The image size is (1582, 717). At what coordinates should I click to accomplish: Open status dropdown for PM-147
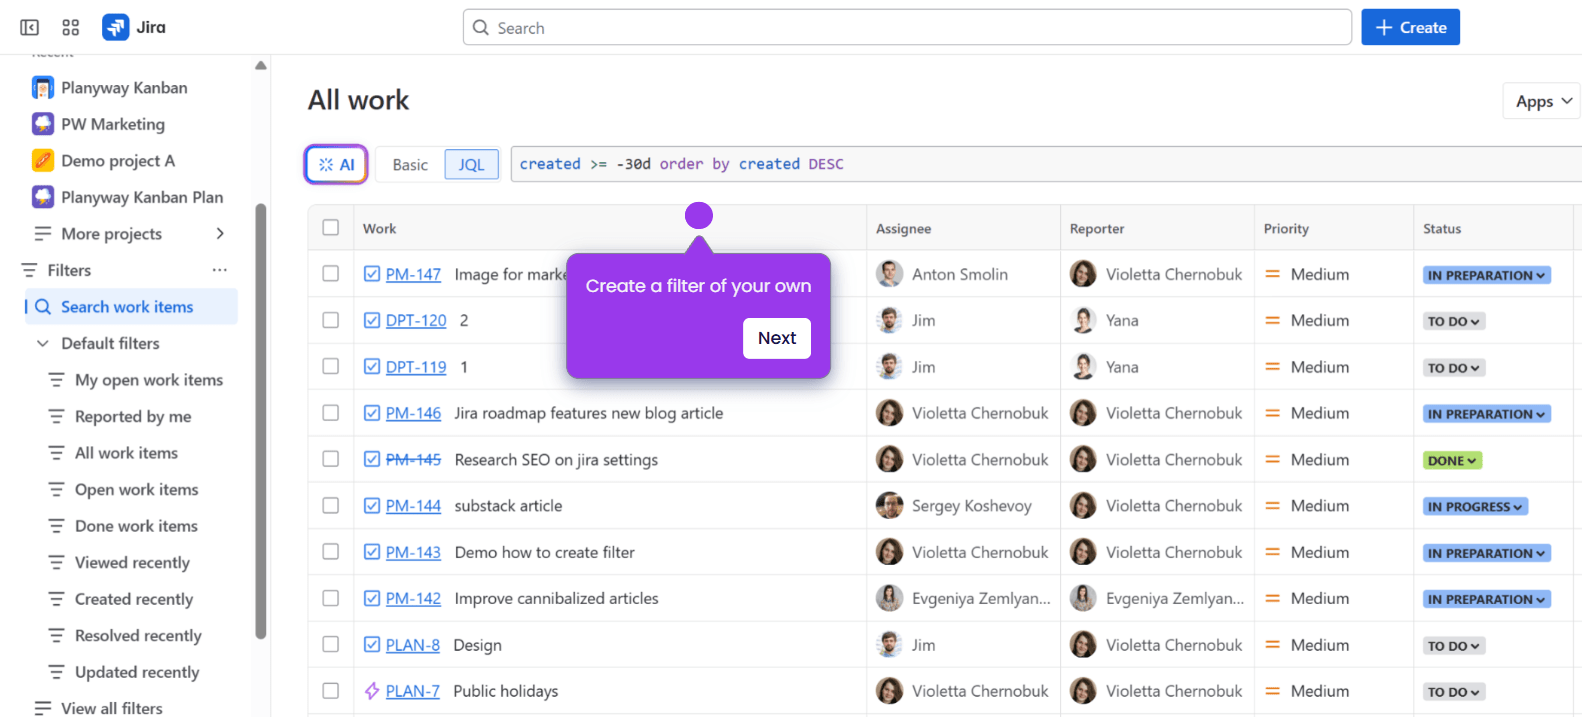pos(1486,275)
